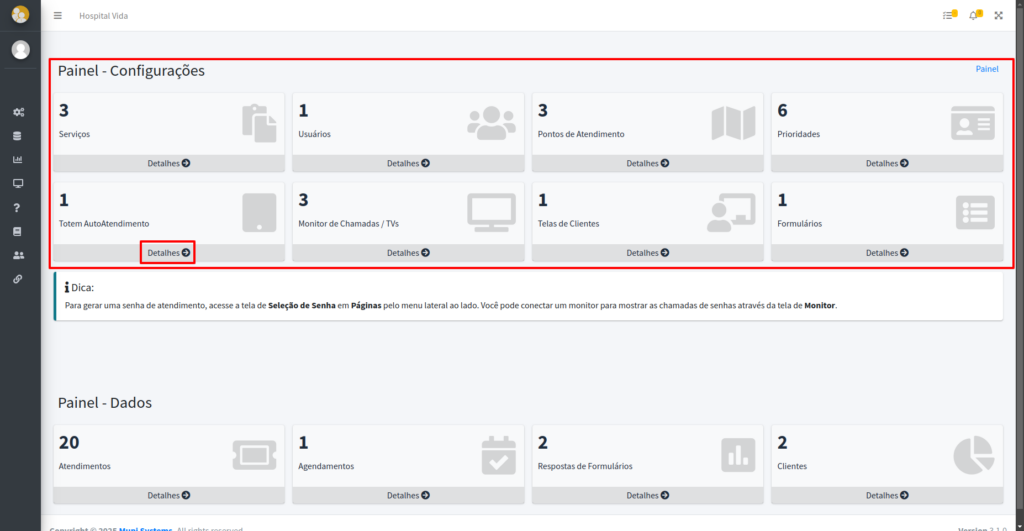The height and width of the screenshot is (531, 1024).
Task: Open Detalhes for Respostas de Formulários
Action: (x=648, y=496)
